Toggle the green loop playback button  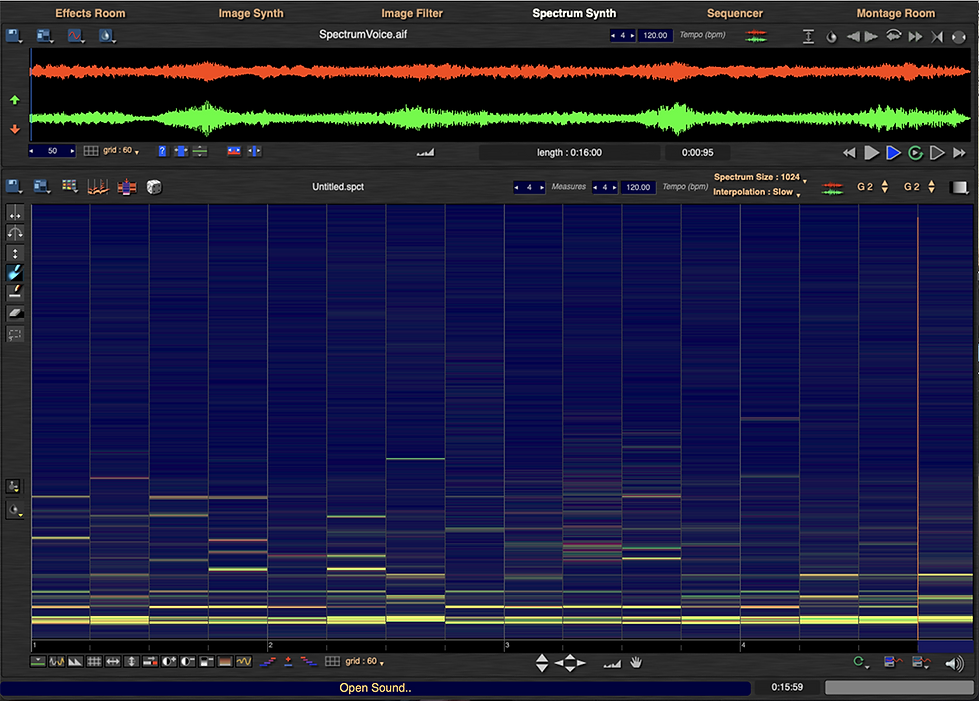[x=915, y=152]
